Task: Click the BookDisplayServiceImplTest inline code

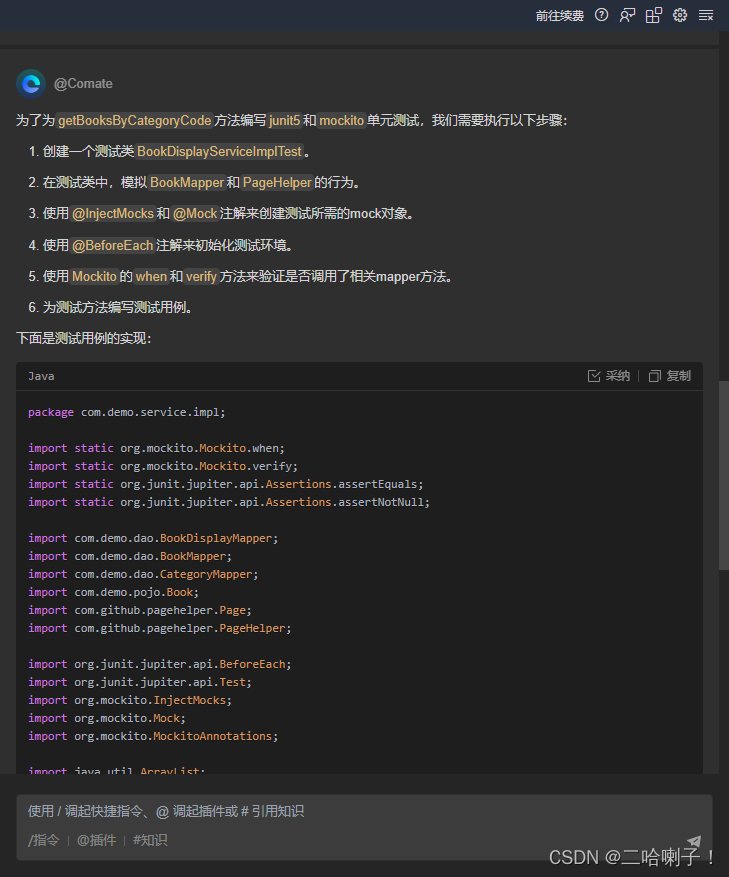Action: 219,152
